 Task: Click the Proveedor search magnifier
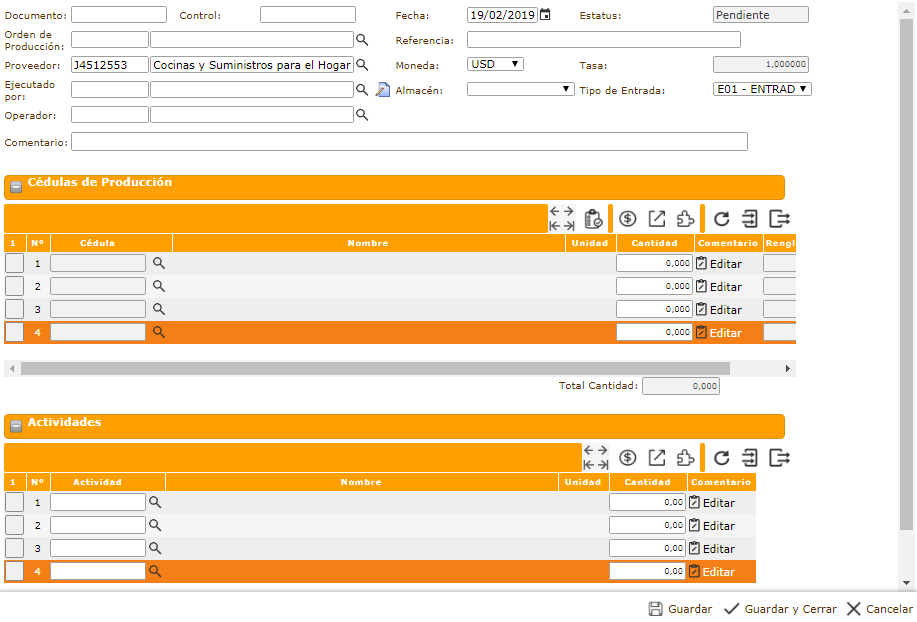363,65
